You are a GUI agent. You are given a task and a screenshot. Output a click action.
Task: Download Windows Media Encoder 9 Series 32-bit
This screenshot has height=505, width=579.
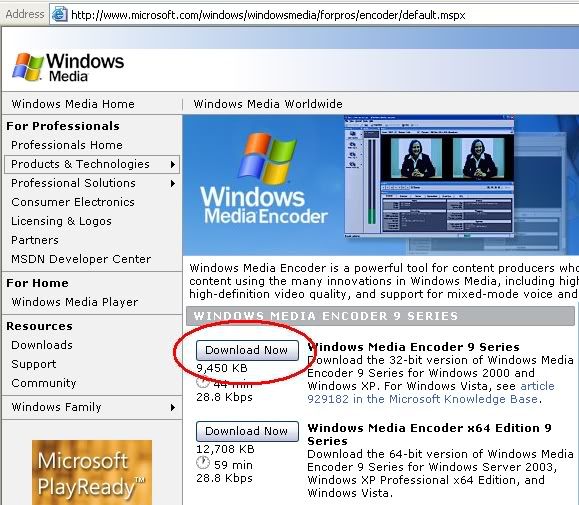click(247, 350)
